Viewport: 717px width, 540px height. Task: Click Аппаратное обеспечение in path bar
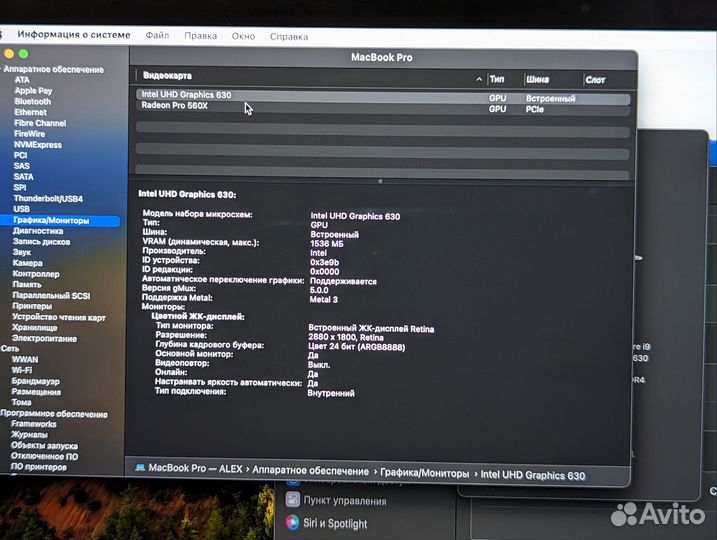point(310,470)
